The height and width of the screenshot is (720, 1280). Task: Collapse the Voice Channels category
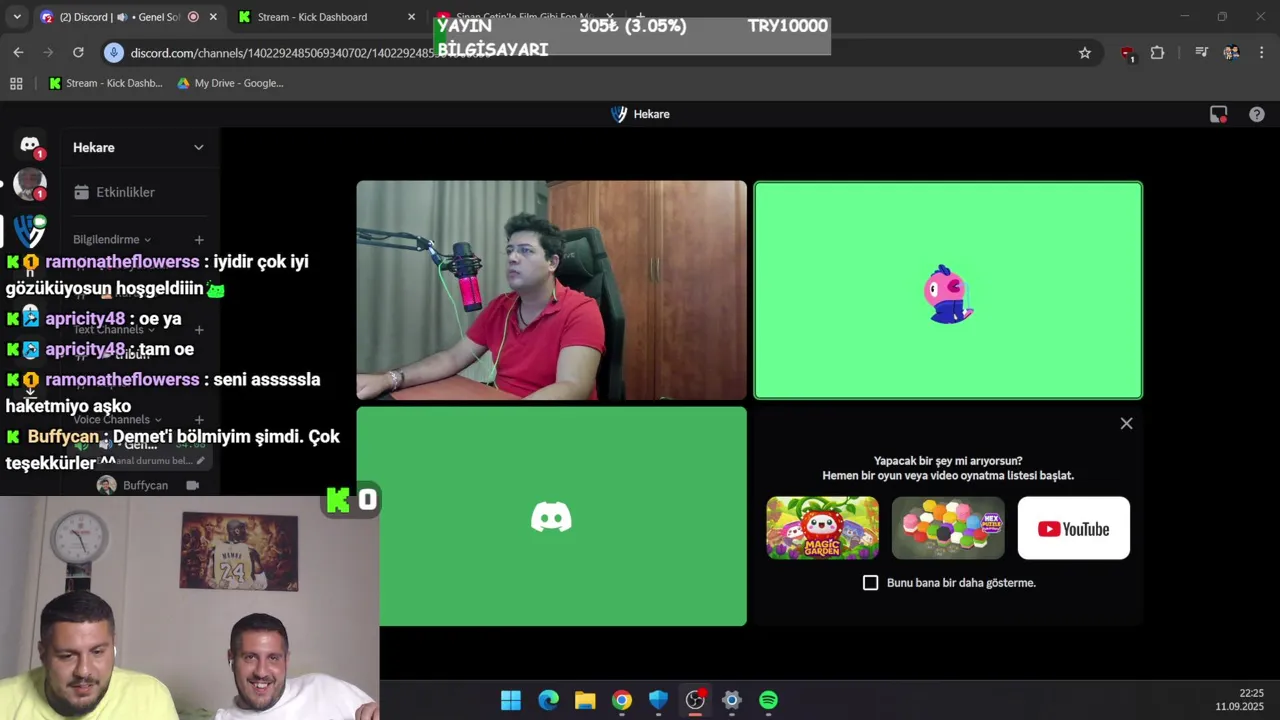(117, 420)
